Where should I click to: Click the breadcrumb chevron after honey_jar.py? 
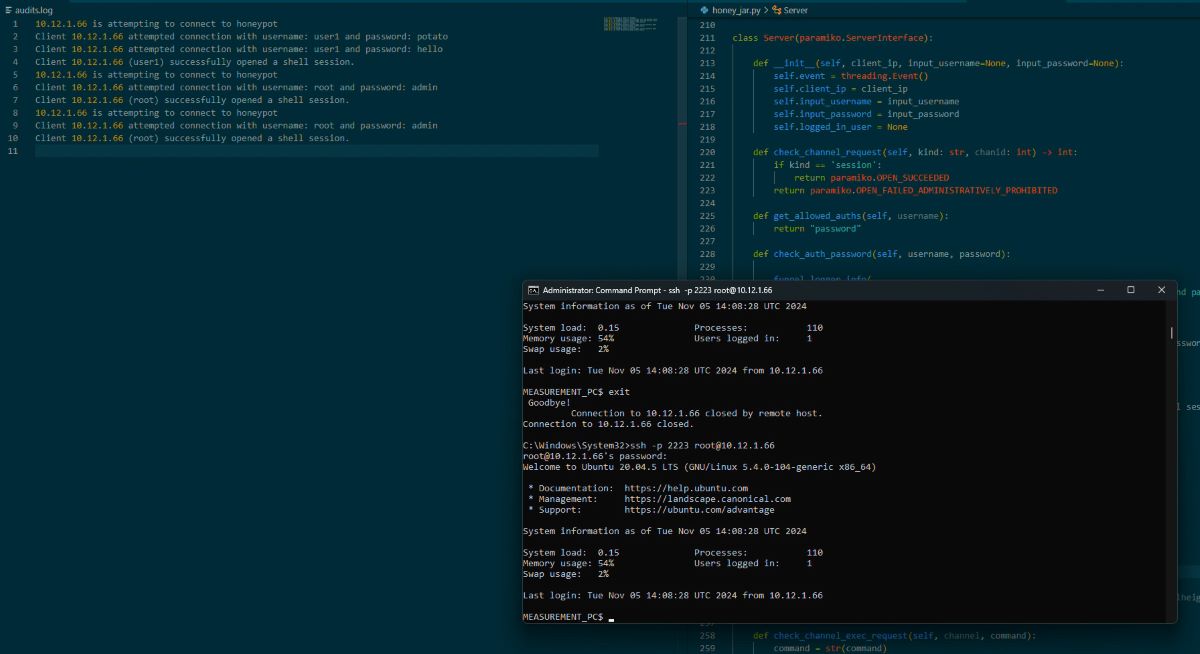pos(765,10)
